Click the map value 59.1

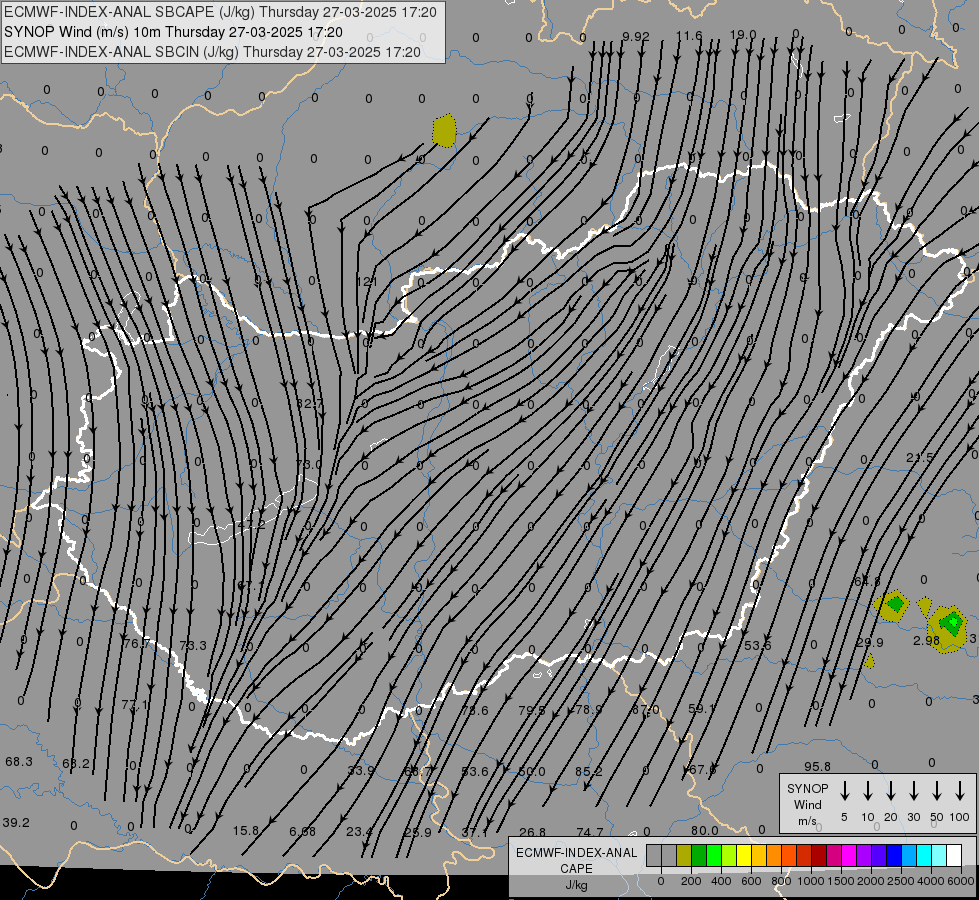pos(702,709)
